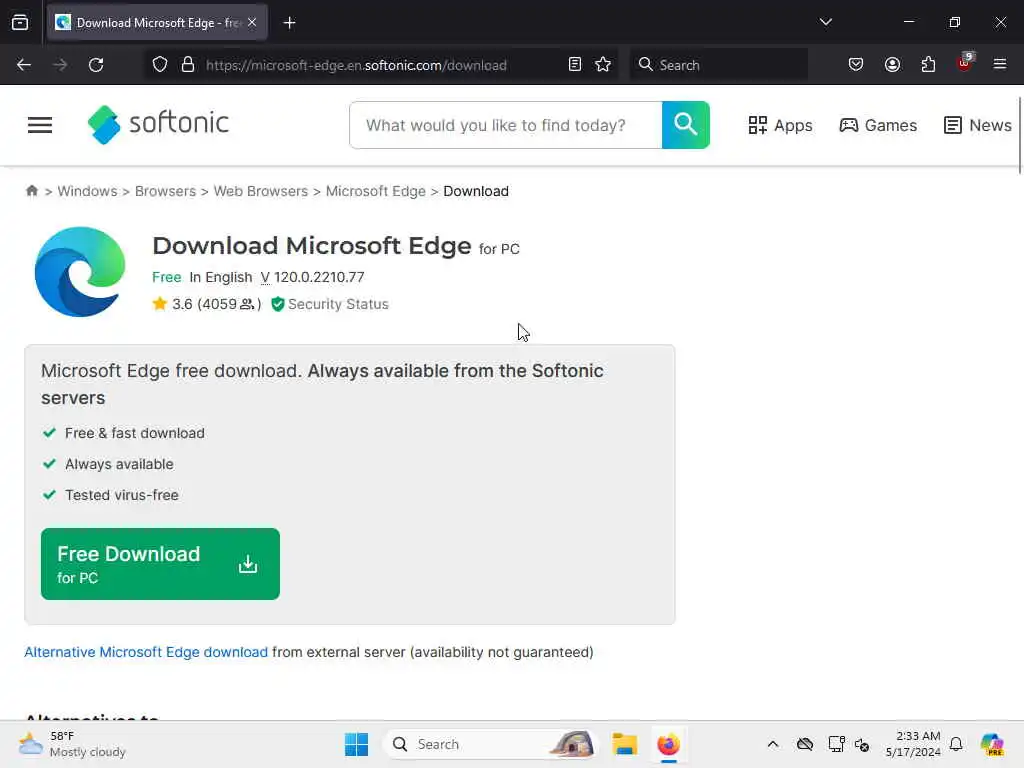Bookmark this page with star icon
The width and height of the screenshot is (1024, 768).
[603, 65]
